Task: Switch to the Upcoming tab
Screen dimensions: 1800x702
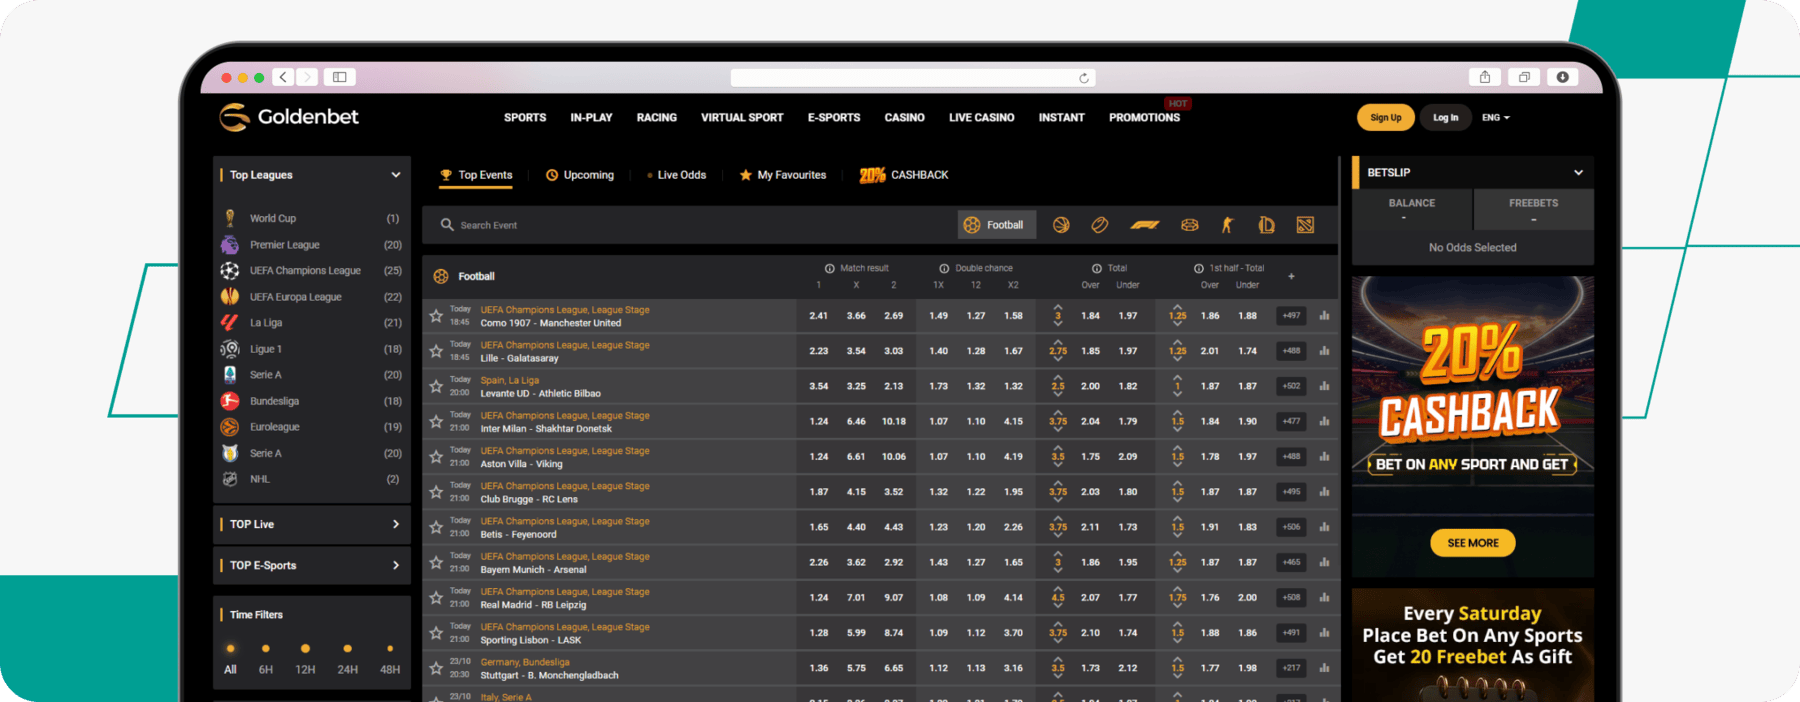Action: pos(580,175)
